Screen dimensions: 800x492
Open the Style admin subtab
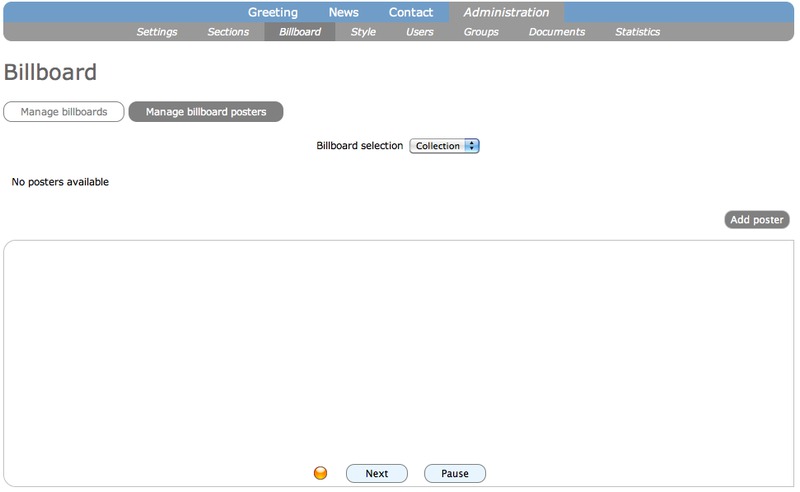(x=363, y=32)
